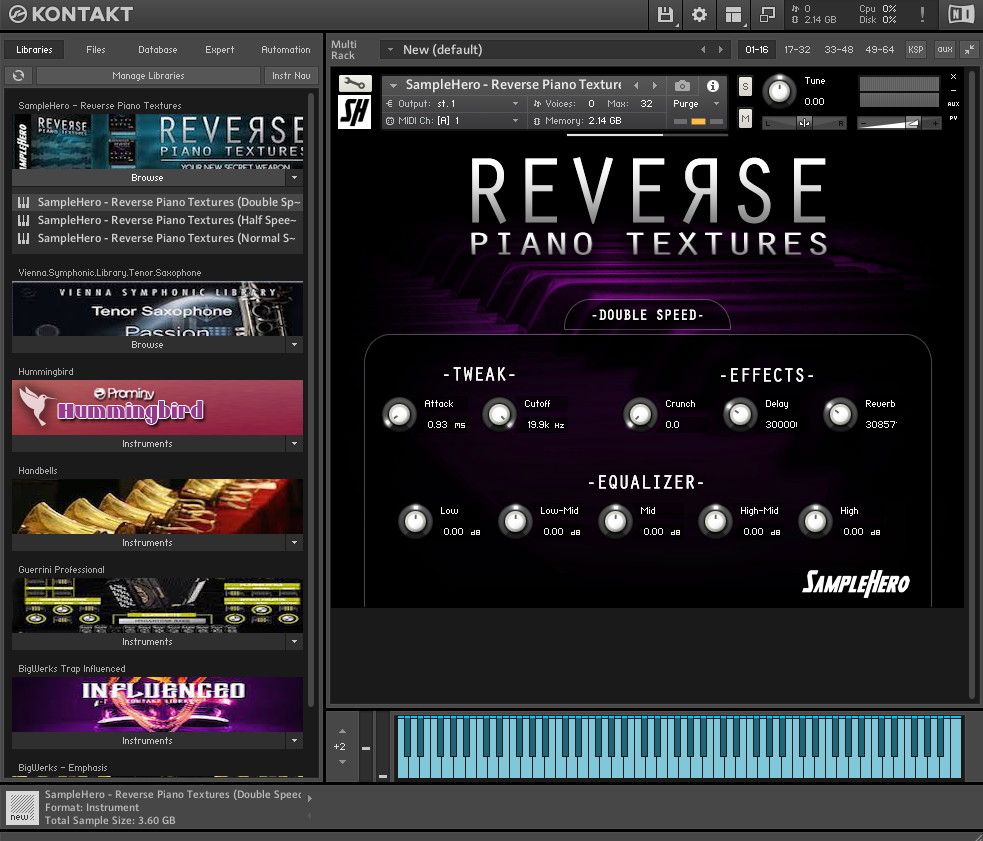The height and width of the screenshot is (841, 983).
Task: Shift keyboard octave up arrow
Action: coord(342,731)
